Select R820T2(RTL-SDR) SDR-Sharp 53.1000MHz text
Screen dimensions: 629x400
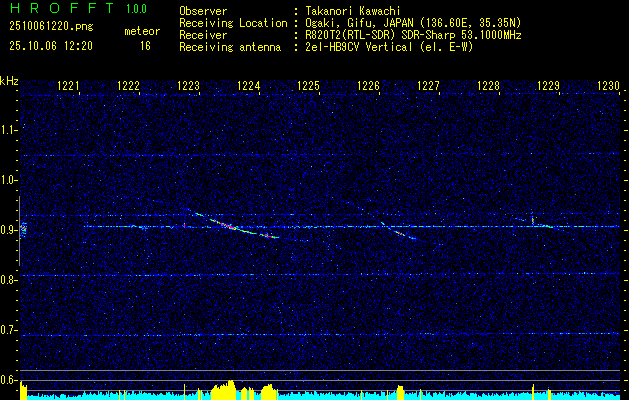coord(413,35)
